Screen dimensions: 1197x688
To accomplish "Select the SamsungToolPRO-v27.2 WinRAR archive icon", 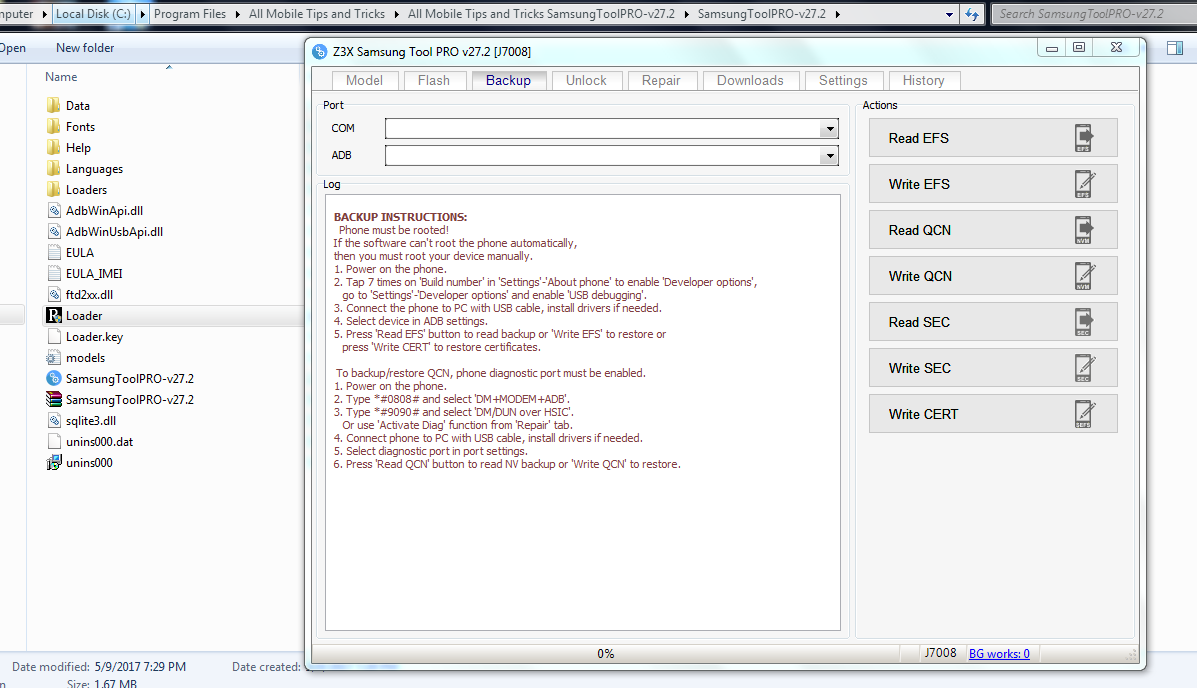I will click(53, 399).
